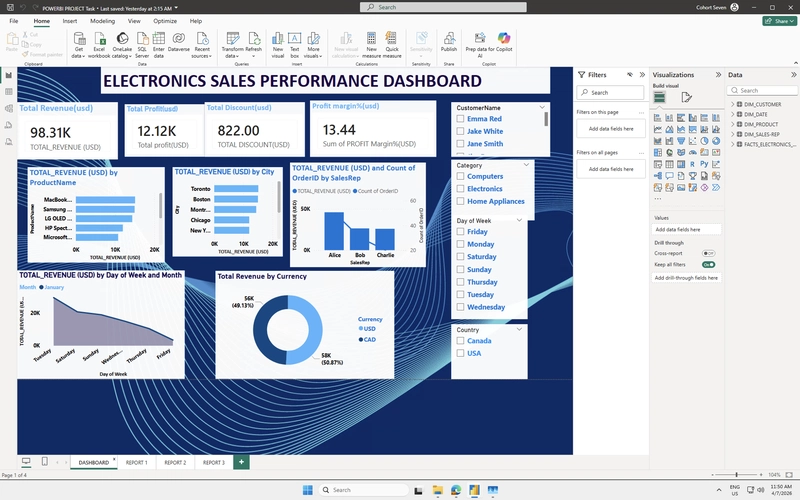Tick the Jake White checkbox
Screen dimensions: 800x500
pyautogui.click(x=460, y=131)
